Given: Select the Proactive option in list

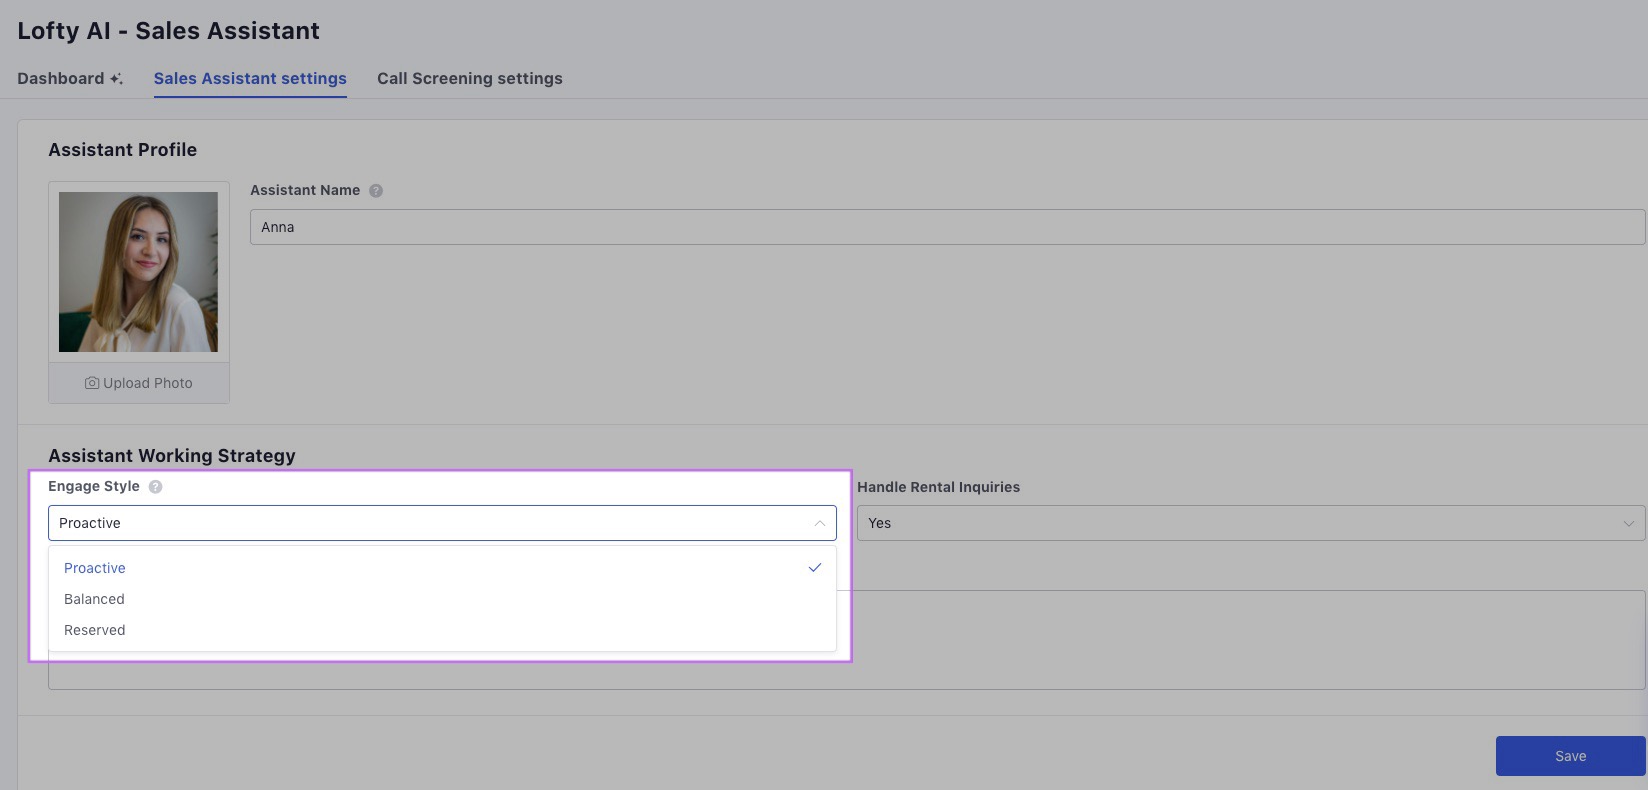Looking at the screenshot, I should 442,568.
